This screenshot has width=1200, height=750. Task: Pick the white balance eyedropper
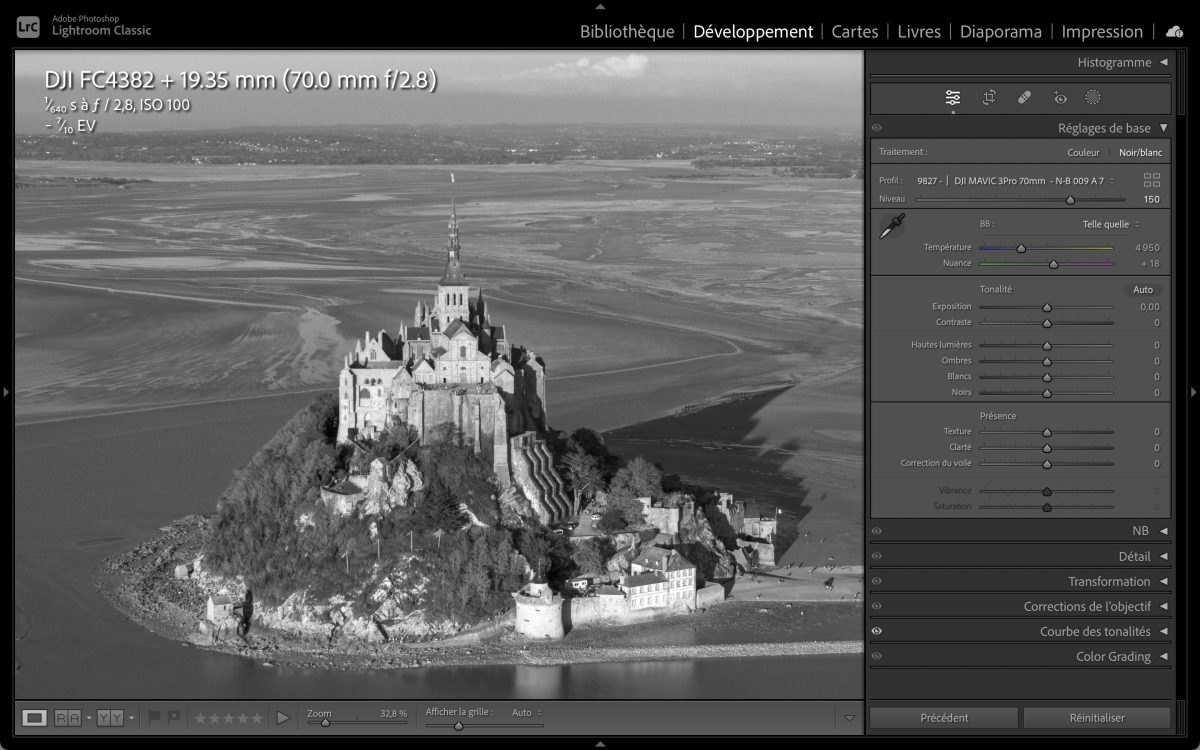(891, 227)
